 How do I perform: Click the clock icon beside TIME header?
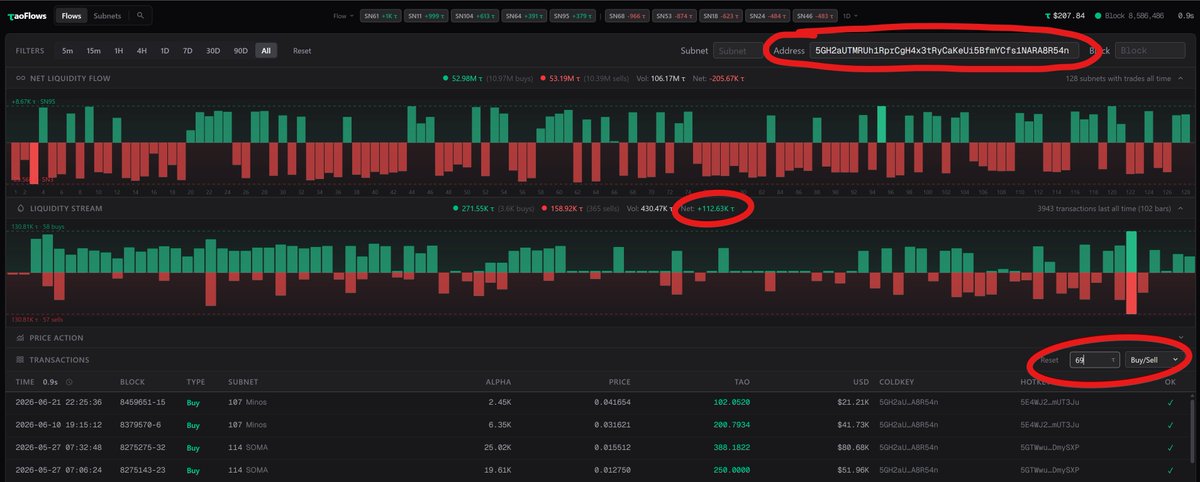[70, 382]
